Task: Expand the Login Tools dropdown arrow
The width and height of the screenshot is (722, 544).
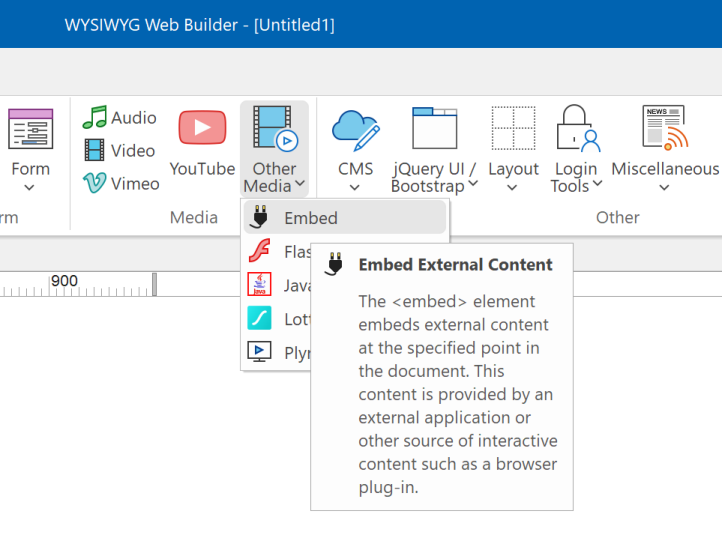Action: [598, 183]
